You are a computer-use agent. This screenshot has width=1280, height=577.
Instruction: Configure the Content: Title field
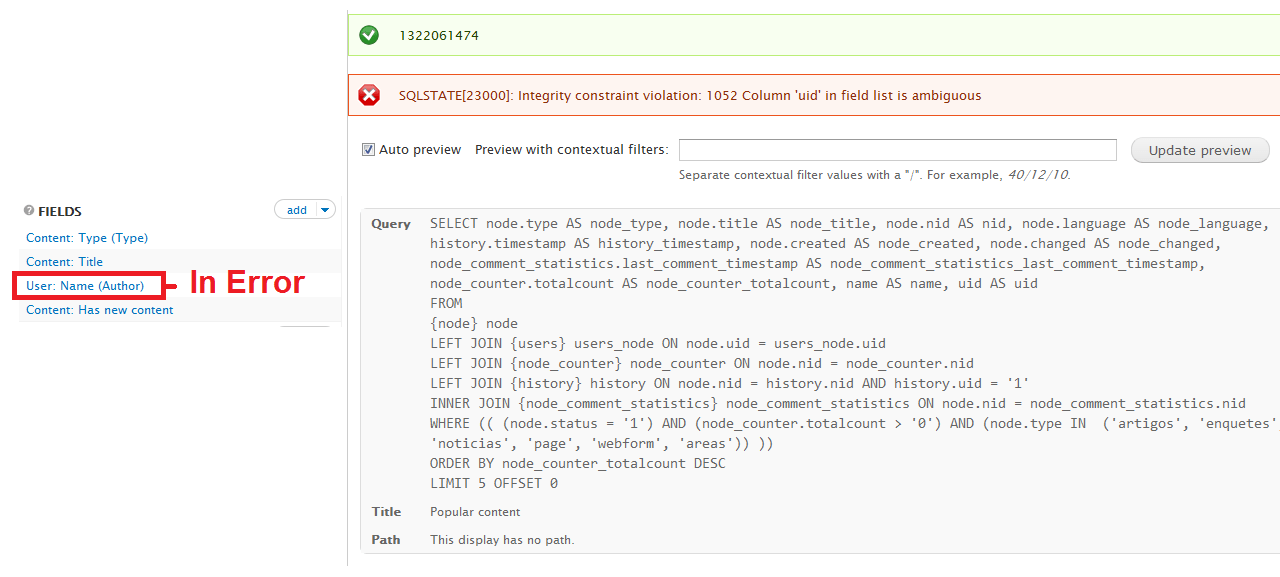coord(64,261)
